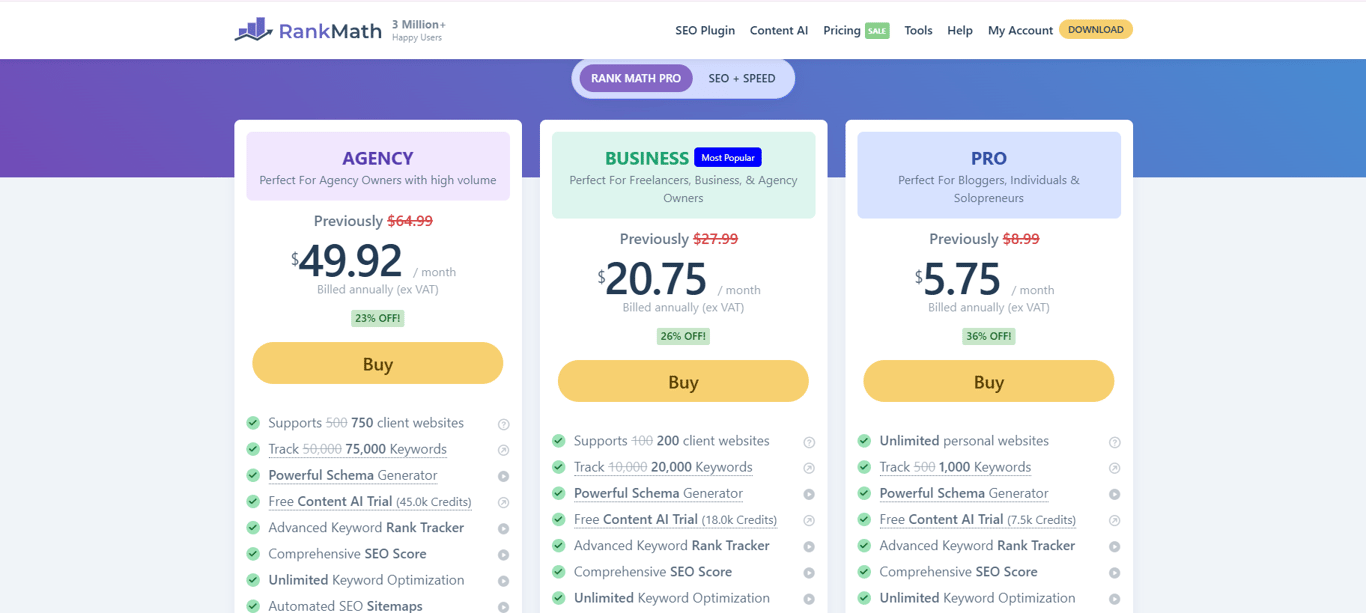Click Unlimited personal websites text
The height and width of the screenshot is (613, 1366).
[964, 441]
